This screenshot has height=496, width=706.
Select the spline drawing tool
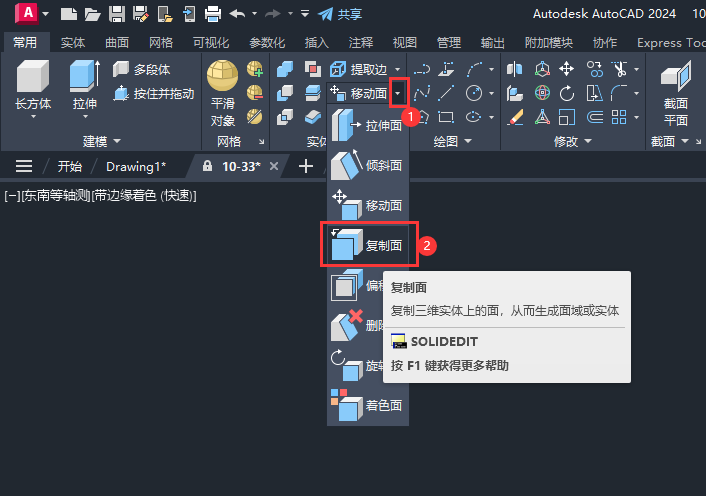422,93
